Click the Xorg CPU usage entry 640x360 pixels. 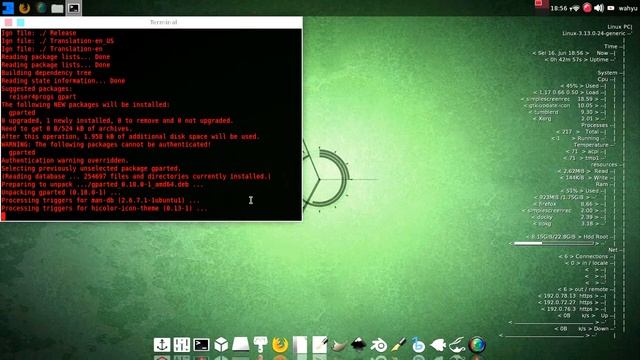click(x=565, y=119)
